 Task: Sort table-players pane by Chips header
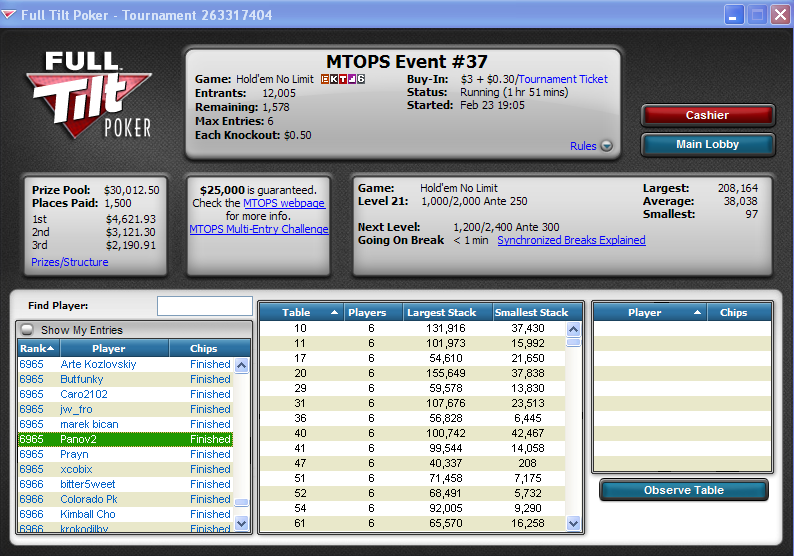point(739,312)
